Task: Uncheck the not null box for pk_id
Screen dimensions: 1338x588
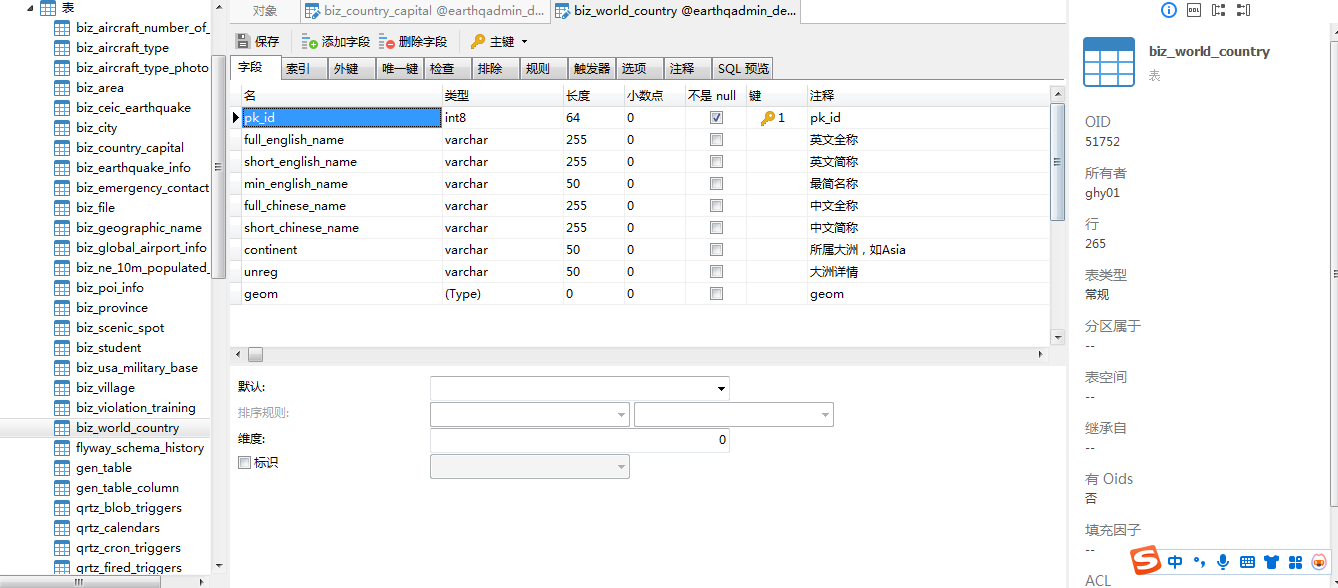Action: 716,118
